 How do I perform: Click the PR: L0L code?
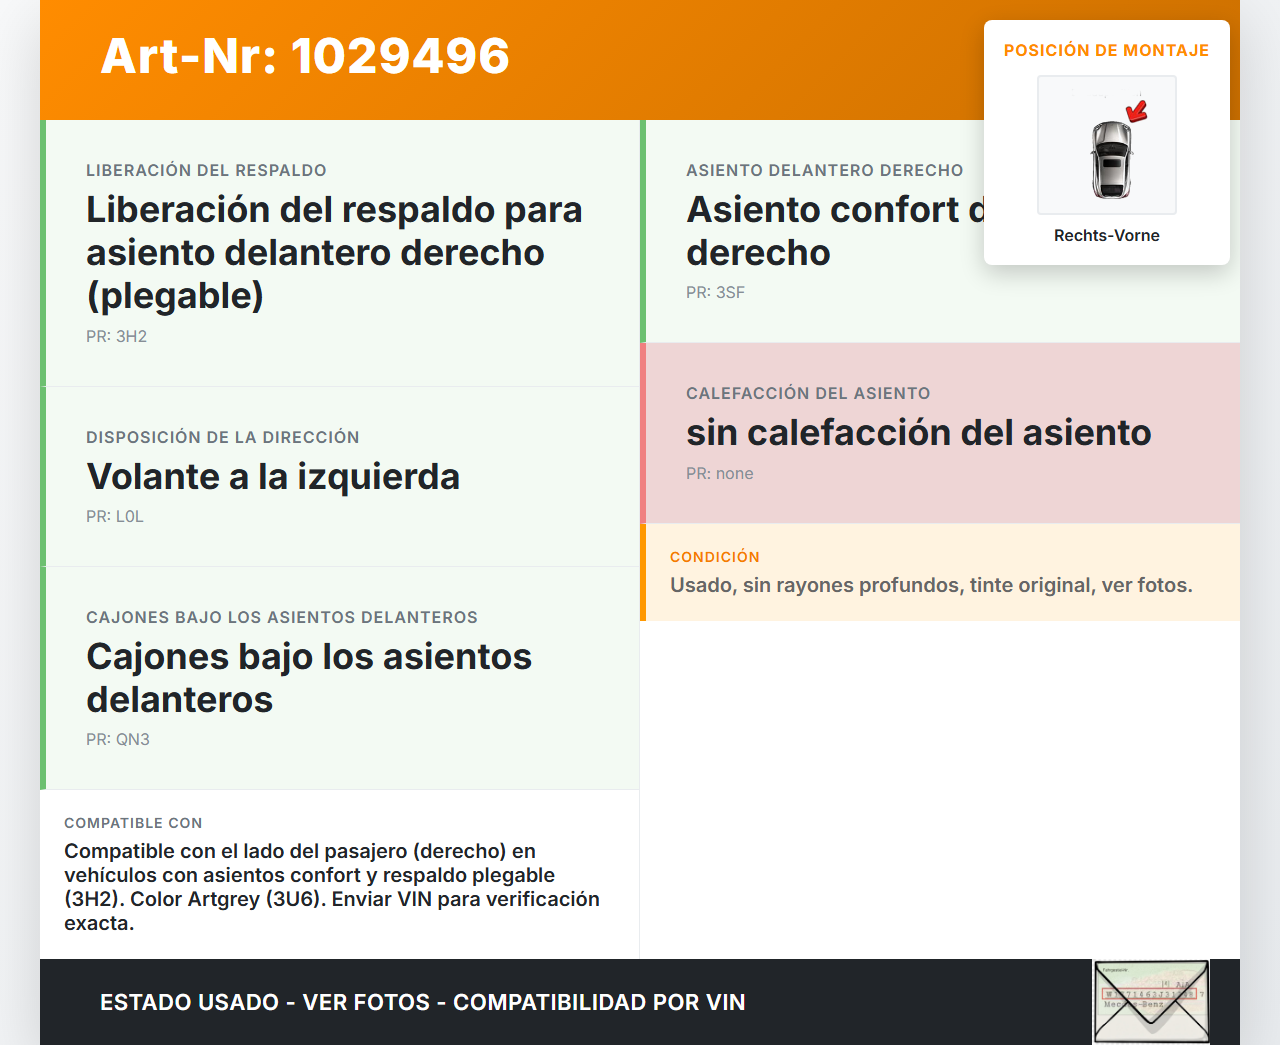click(115, 517)
